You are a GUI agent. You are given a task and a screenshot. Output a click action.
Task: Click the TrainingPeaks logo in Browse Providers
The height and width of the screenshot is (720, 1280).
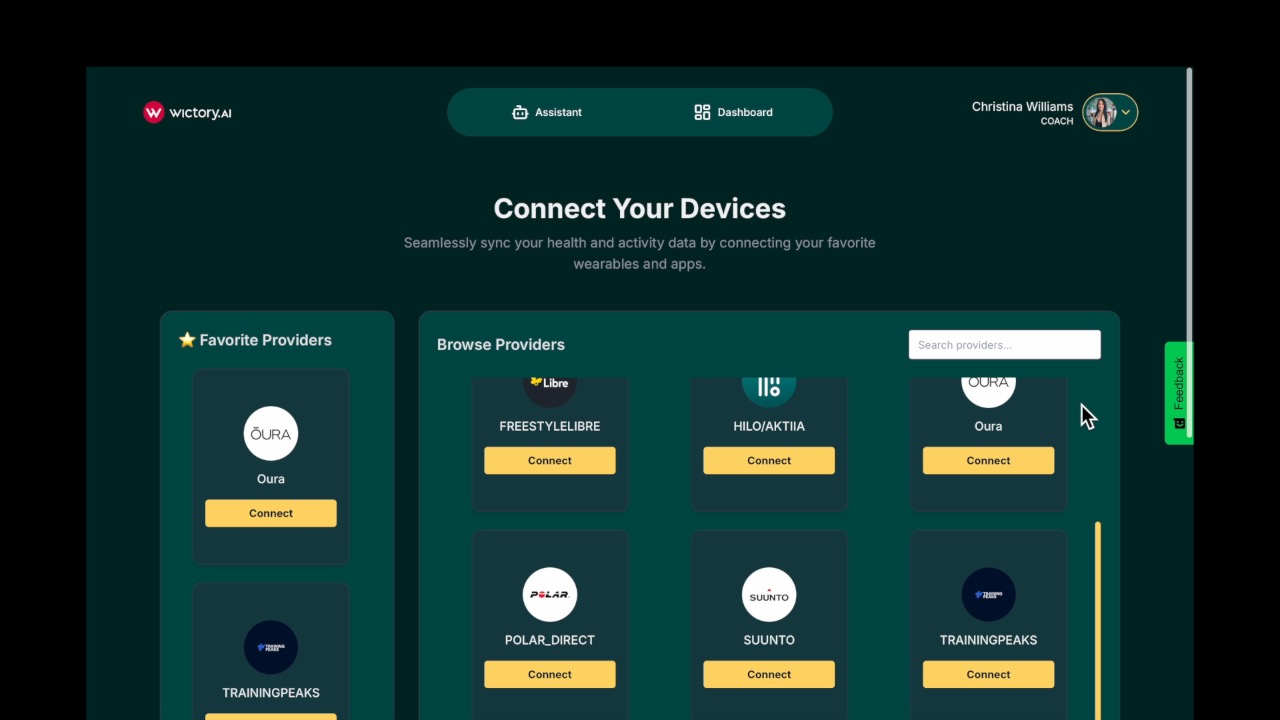[x=988, y=594]
